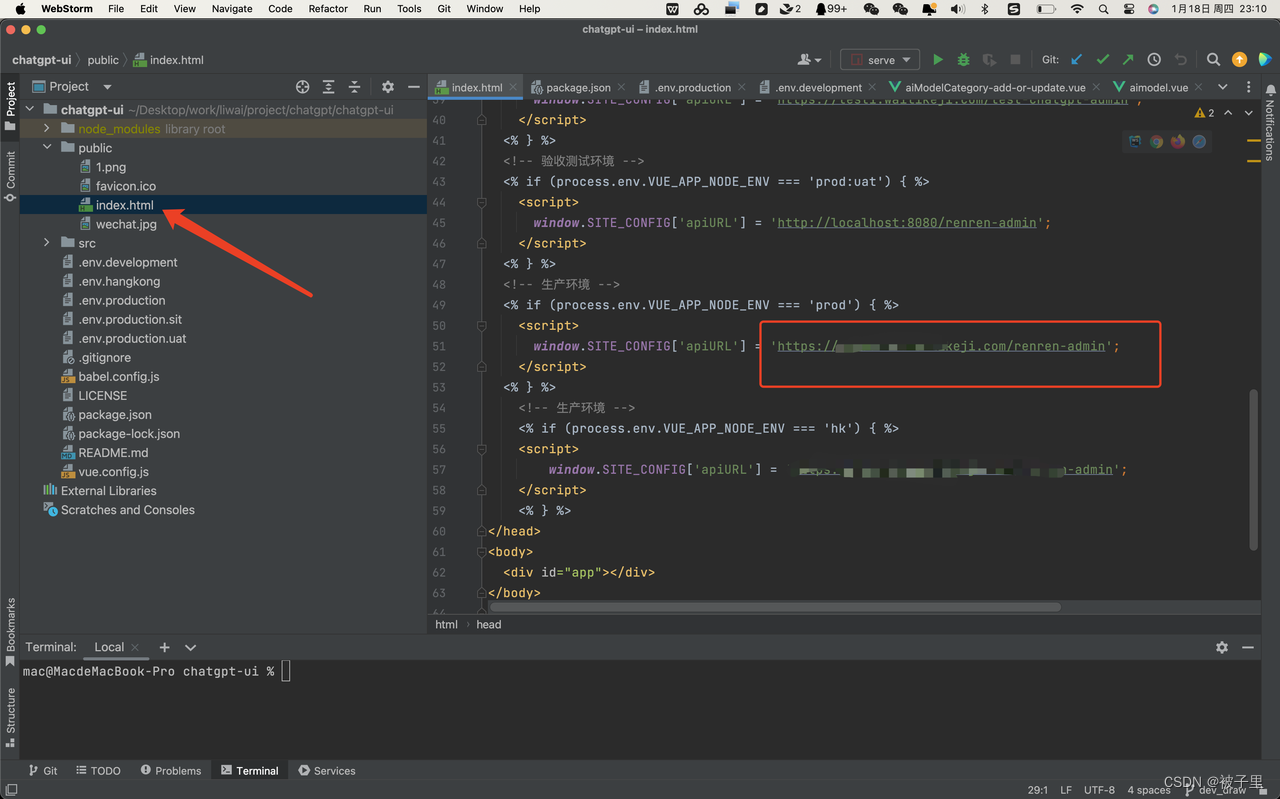
Task: Collapse the public folder
Action: [x=47, y=148]
